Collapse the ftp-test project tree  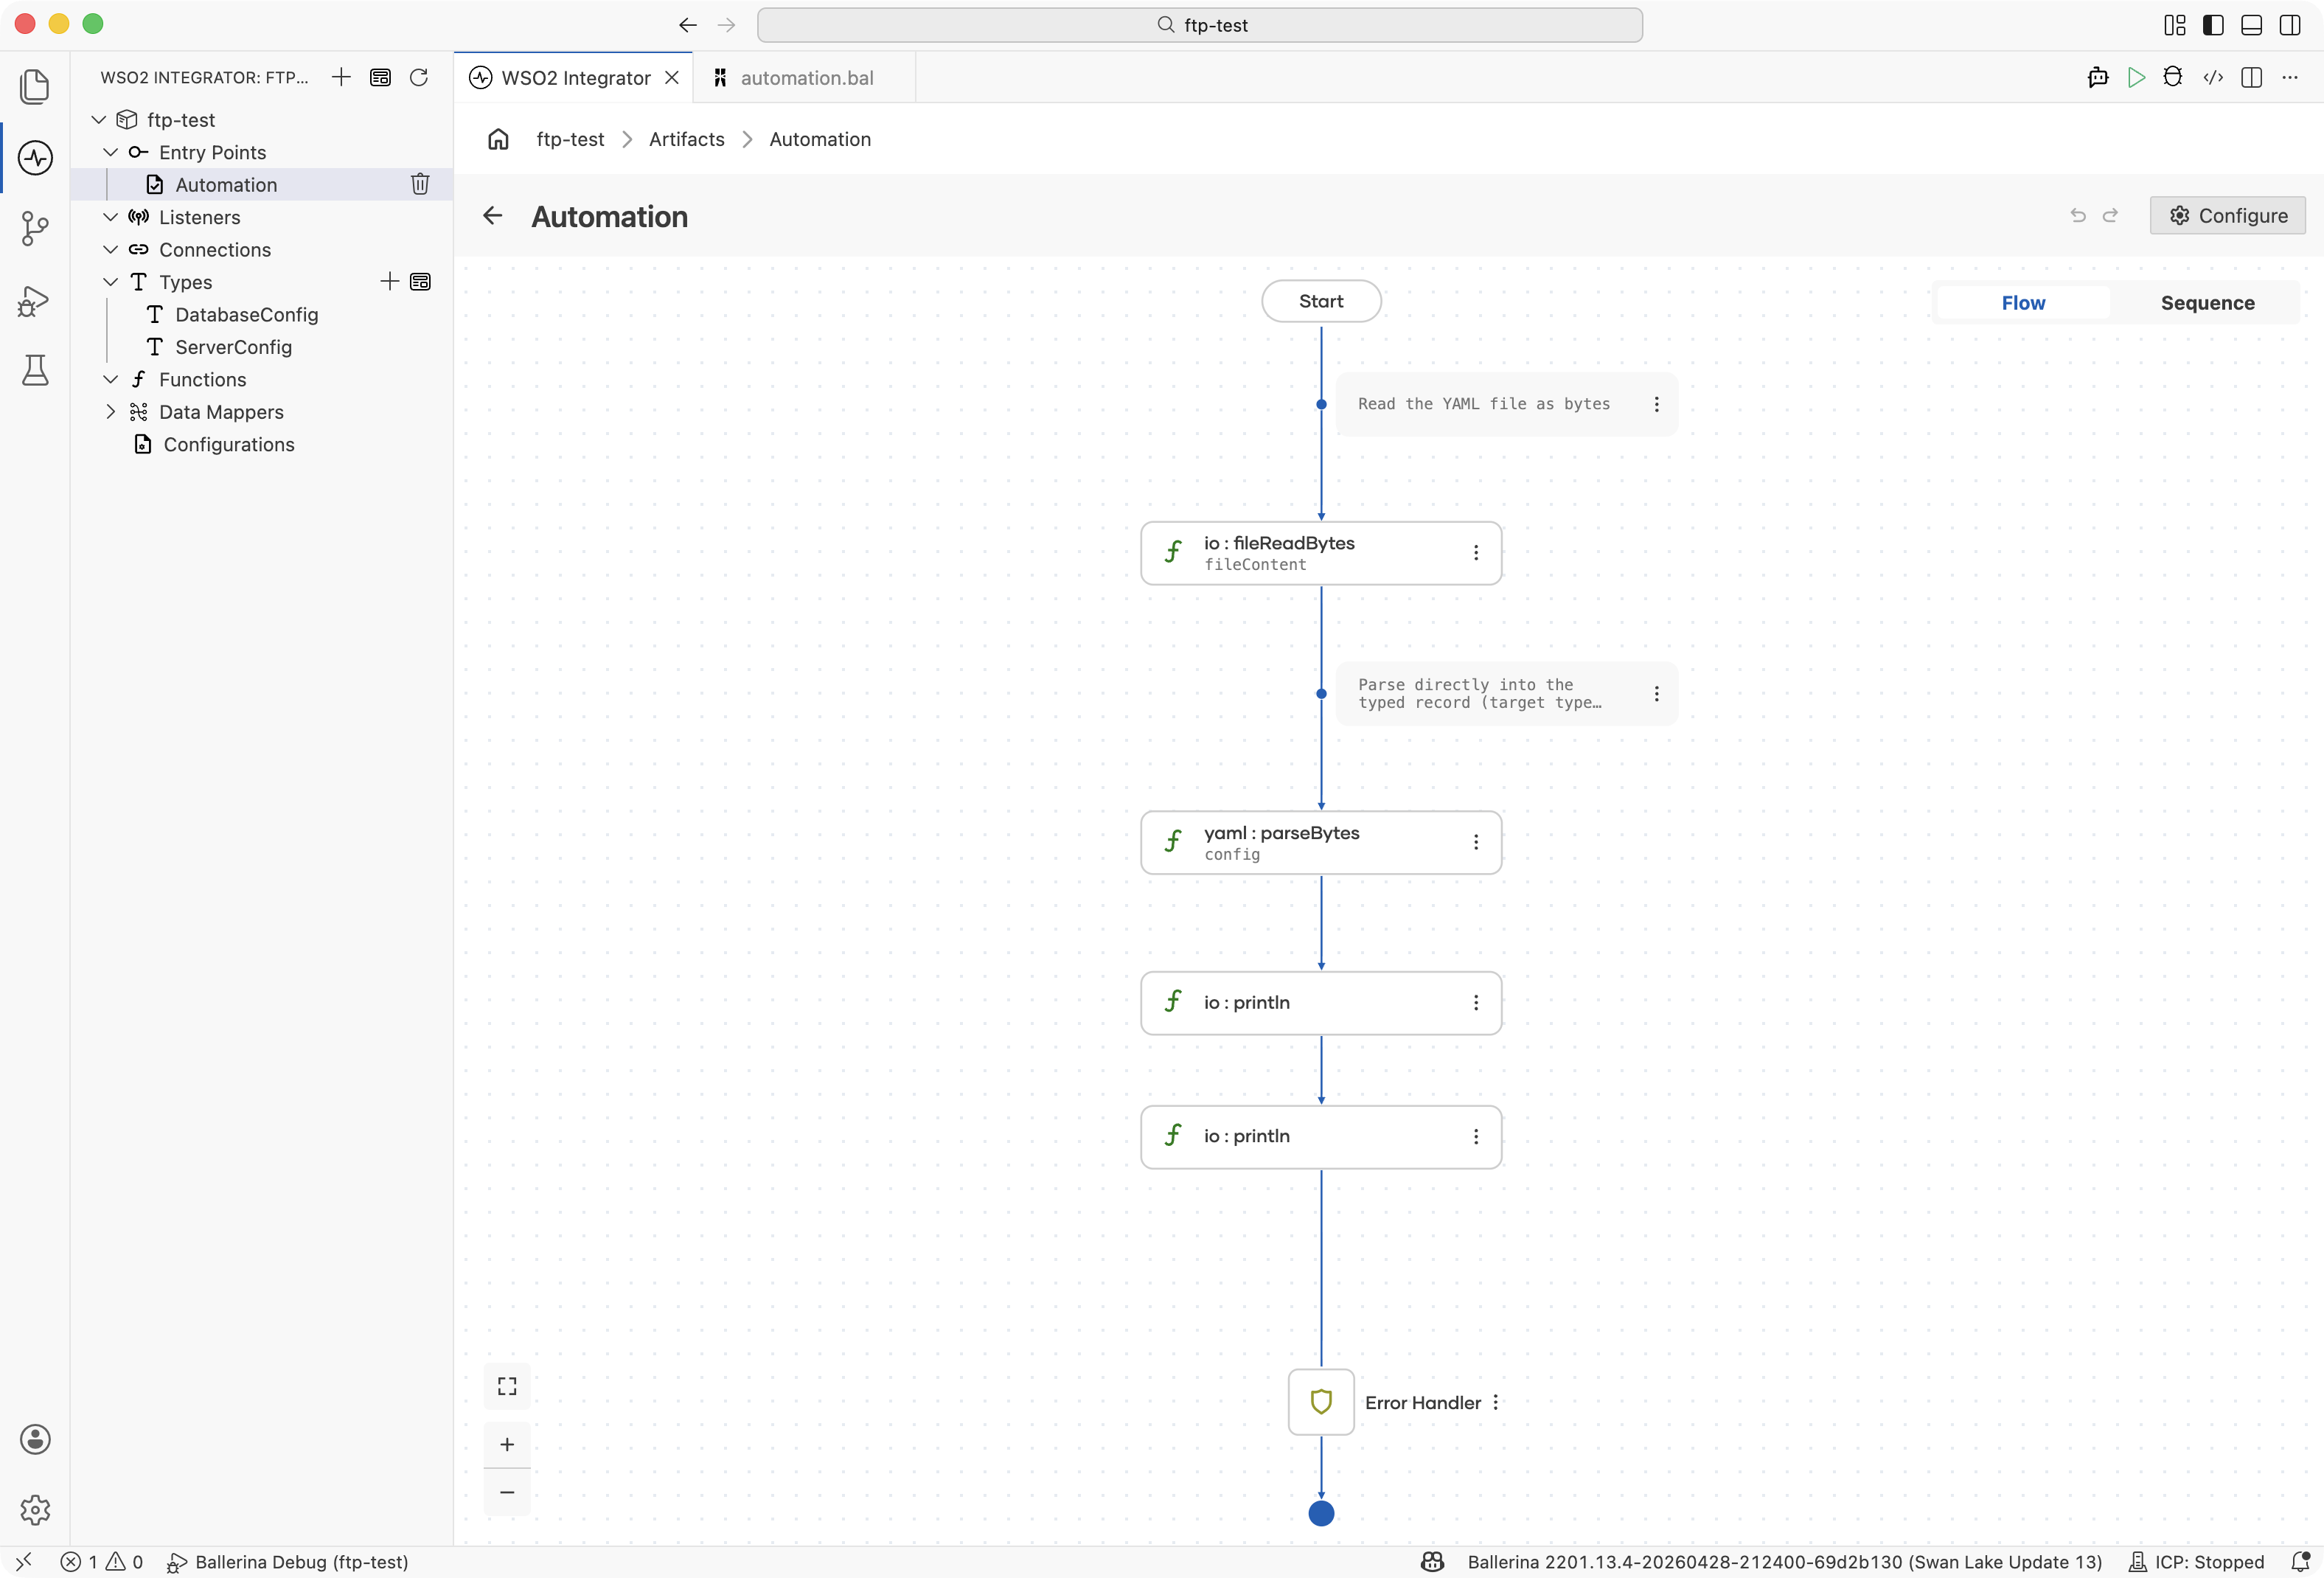click(99, 120)
